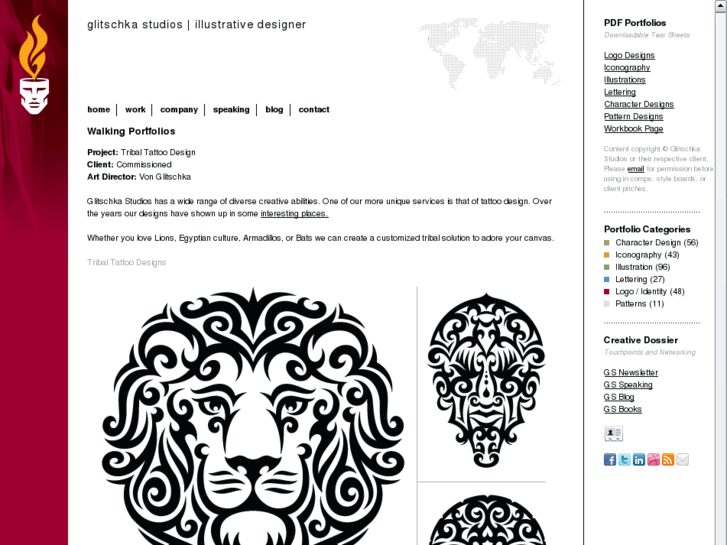Click the email permission link
Screen dimensions: 727x545
point(636,169)
